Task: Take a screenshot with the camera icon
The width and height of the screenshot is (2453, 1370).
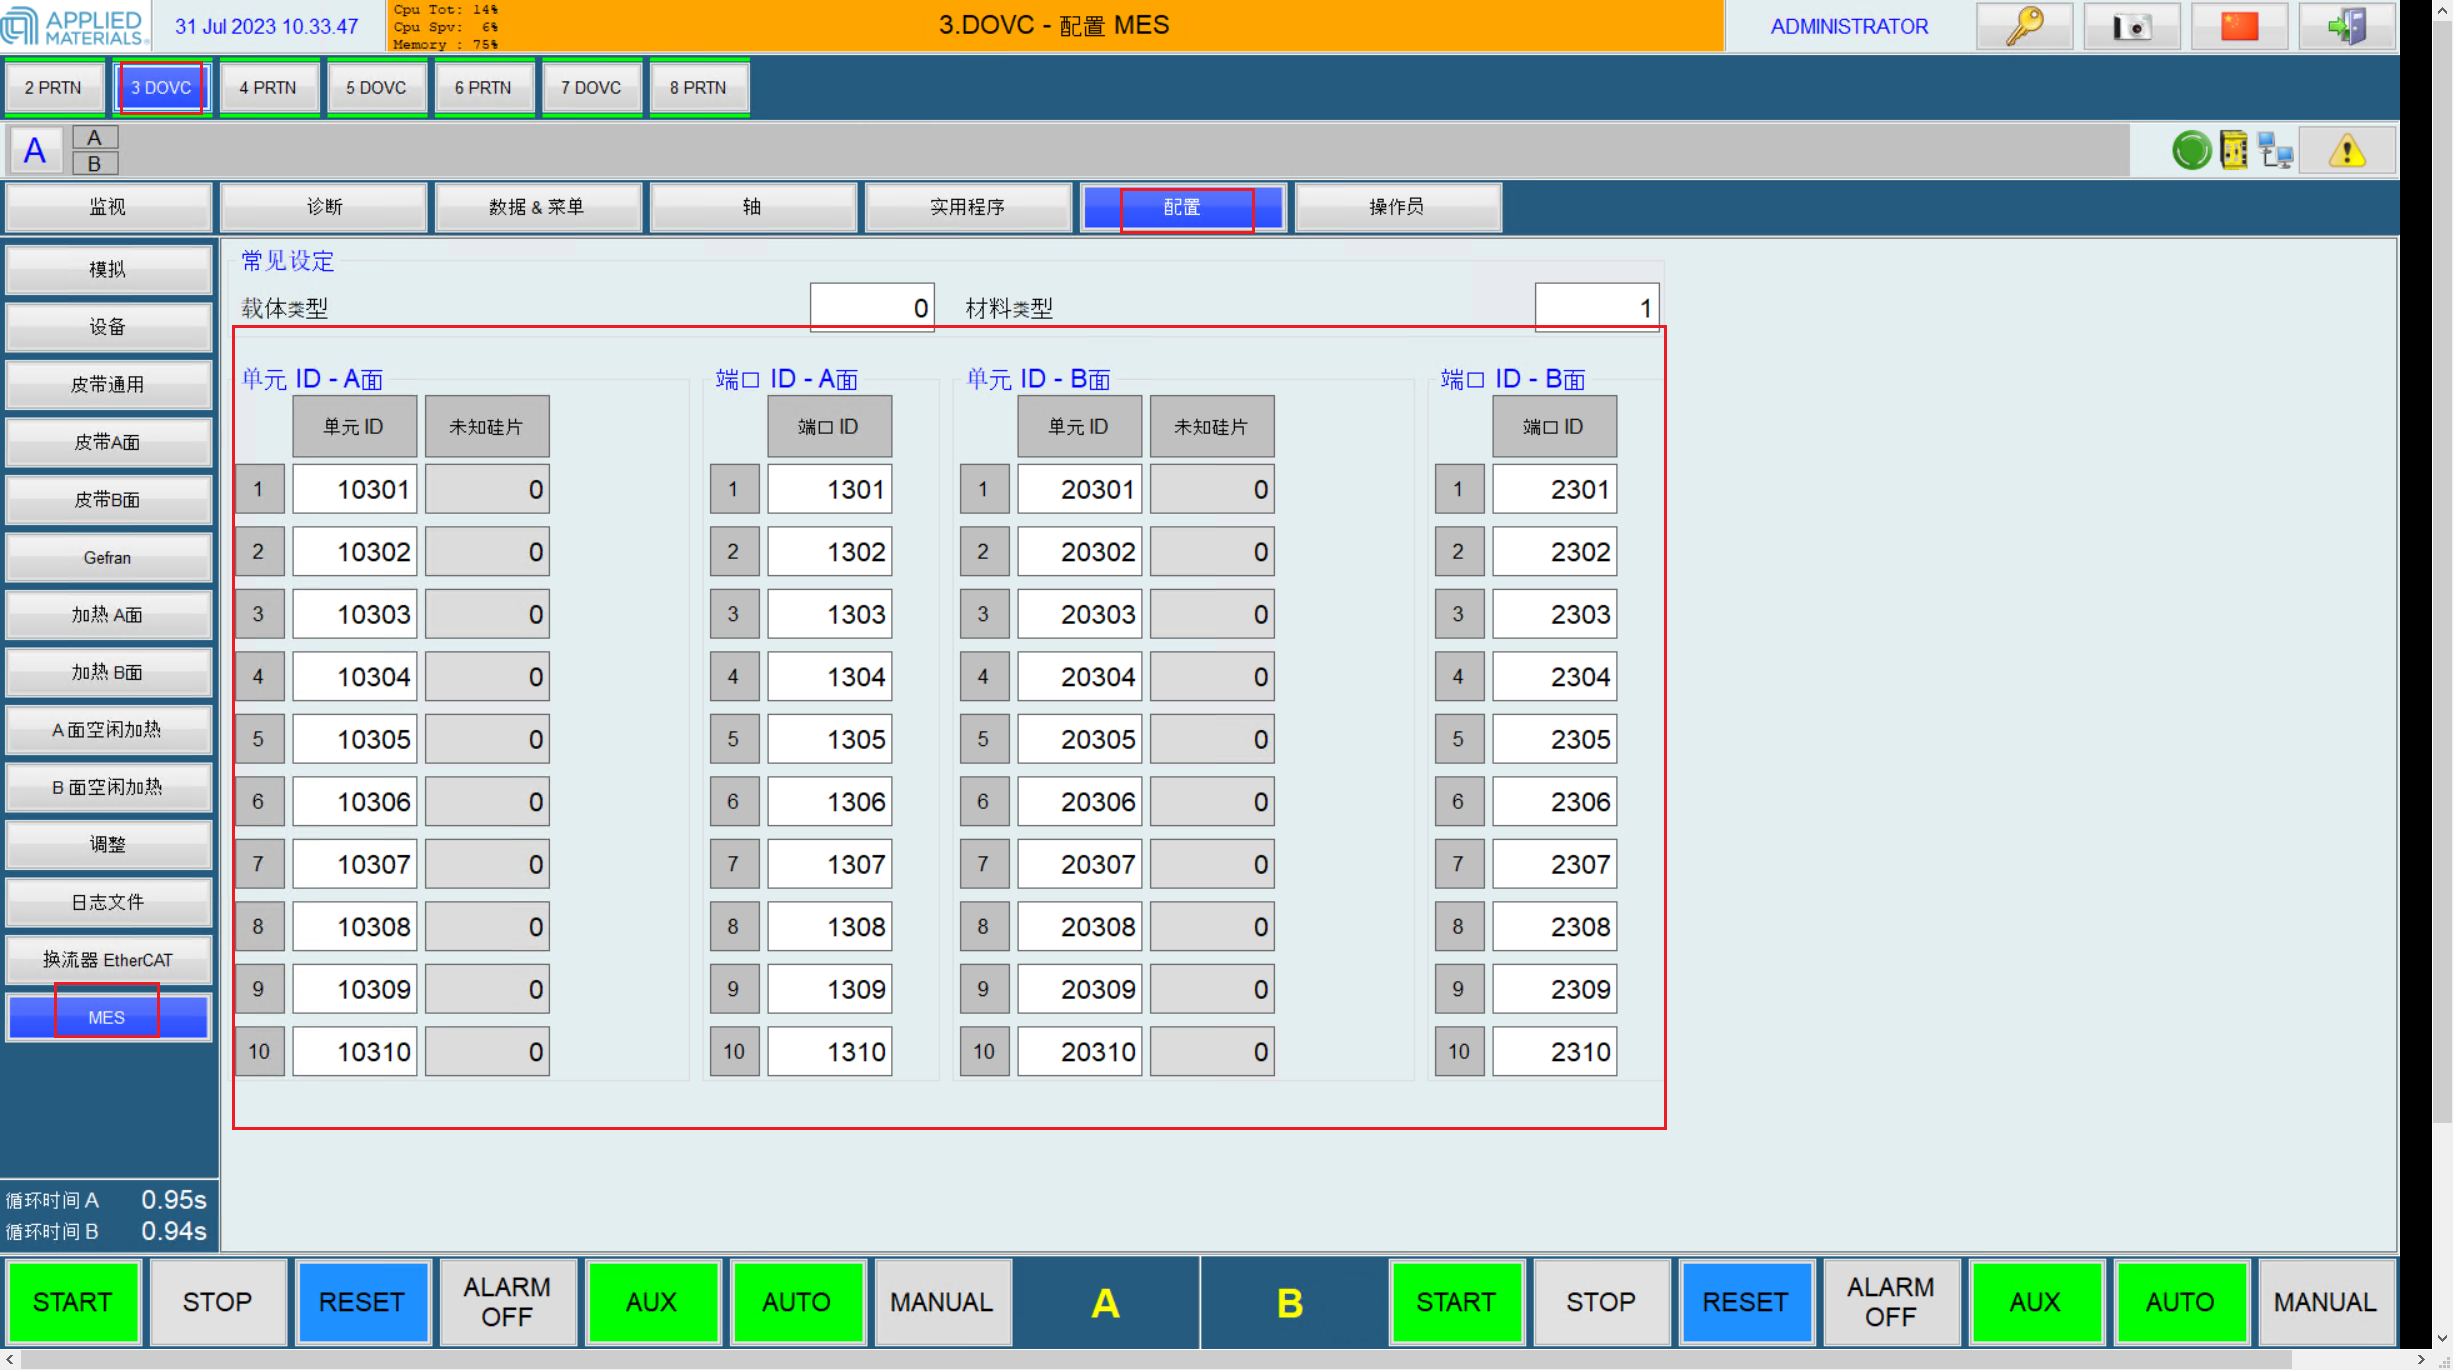Action: (2131, 26)
